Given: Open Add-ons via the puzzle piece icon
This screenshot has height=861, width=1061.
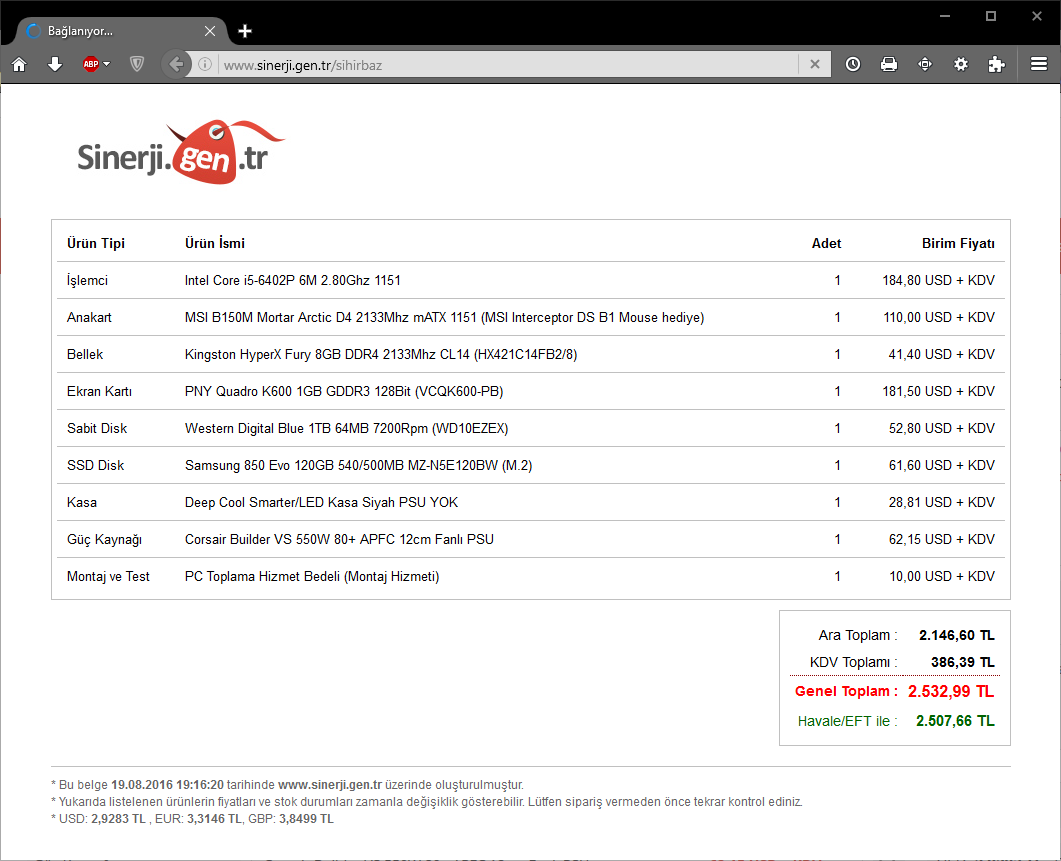Looking at the screenshot, I should pyautogui.click(x=996, y=64).
